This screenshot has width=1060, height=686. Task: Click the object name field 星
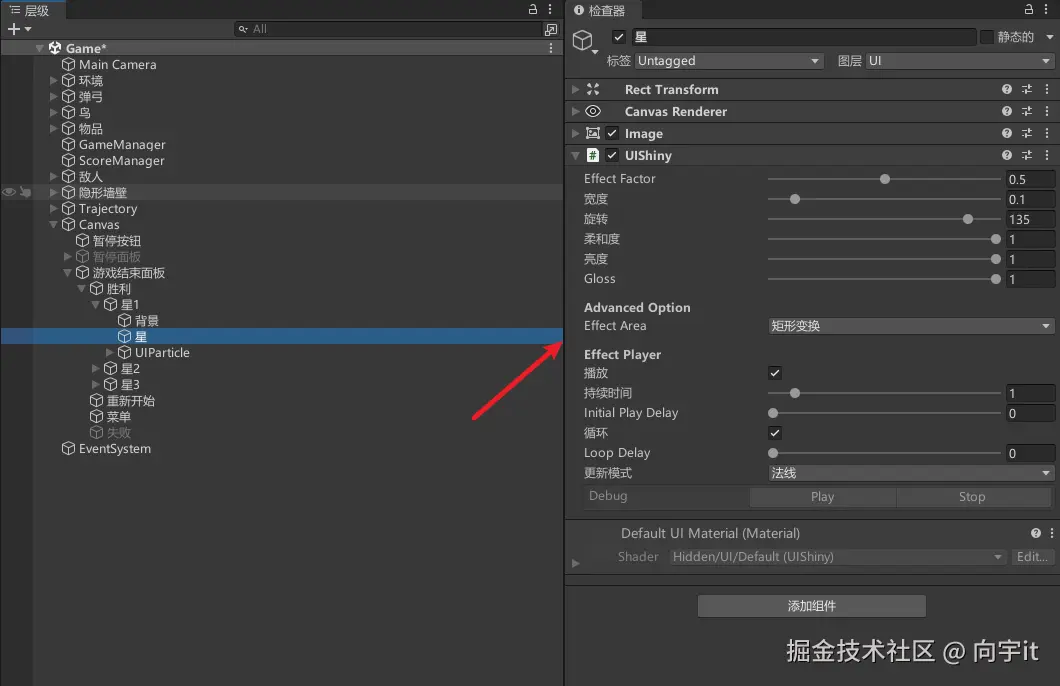tap(804, 37)
